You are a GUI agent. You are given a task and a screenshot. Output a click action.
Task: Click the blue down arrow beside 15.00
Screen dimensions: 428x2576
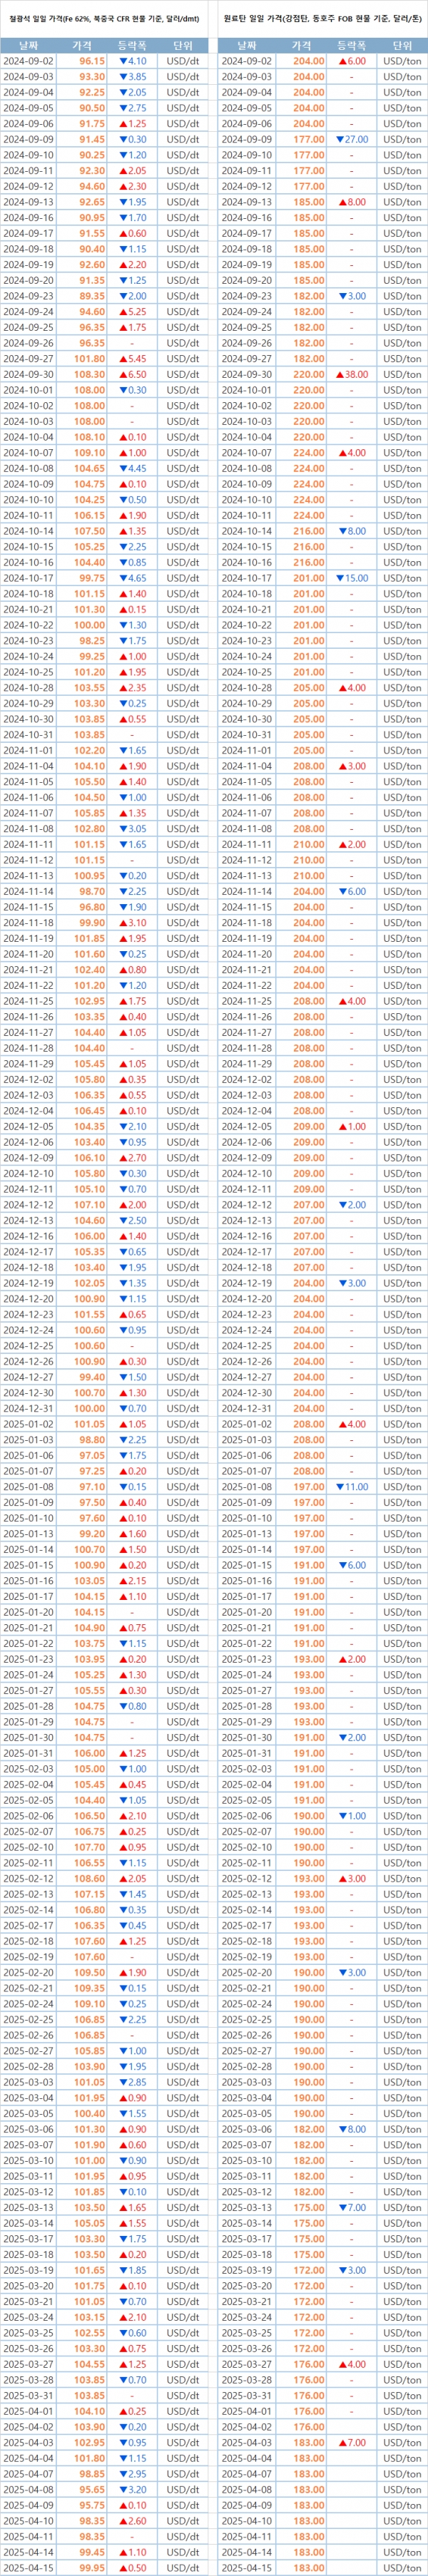pyautogui.click(x=338, y=578)
